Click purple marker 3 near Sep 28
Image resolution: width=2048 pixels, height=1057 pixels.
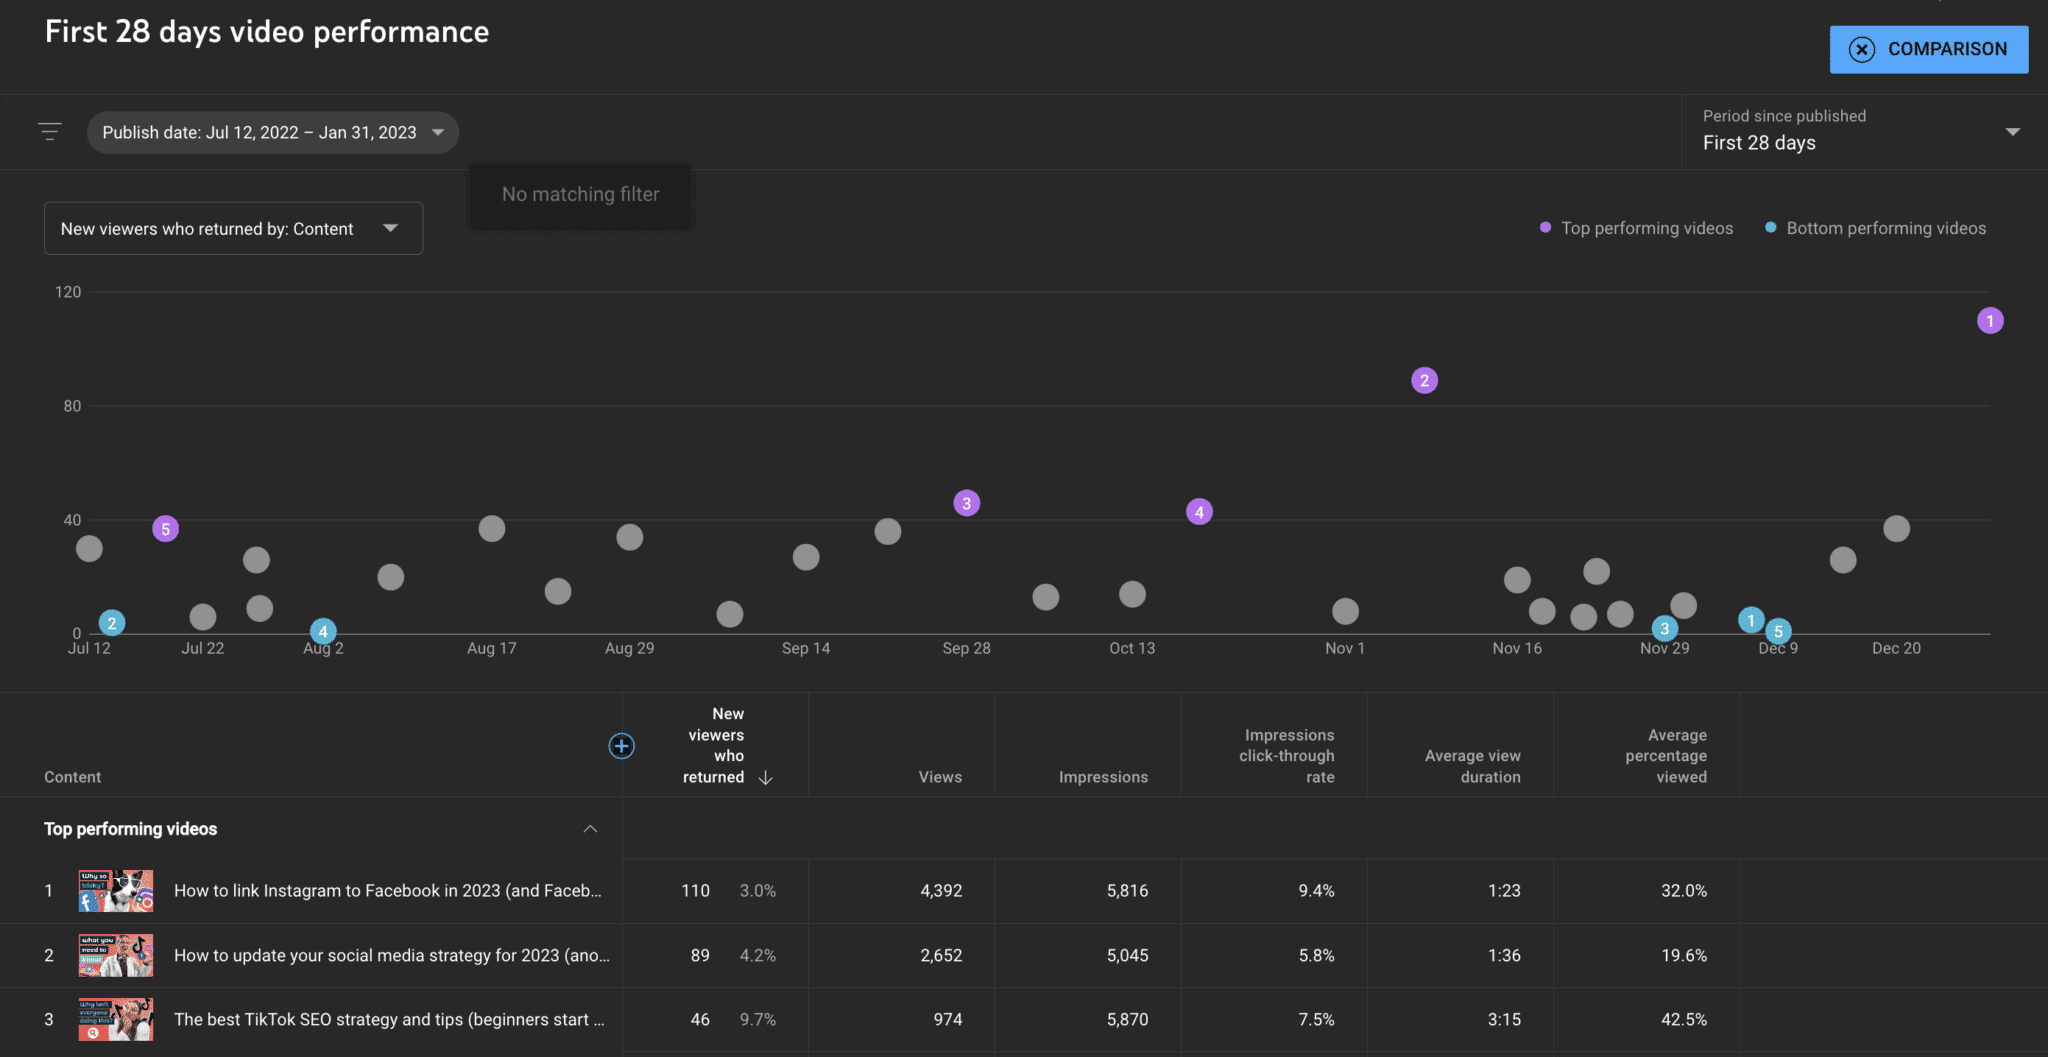coord(966,503)
